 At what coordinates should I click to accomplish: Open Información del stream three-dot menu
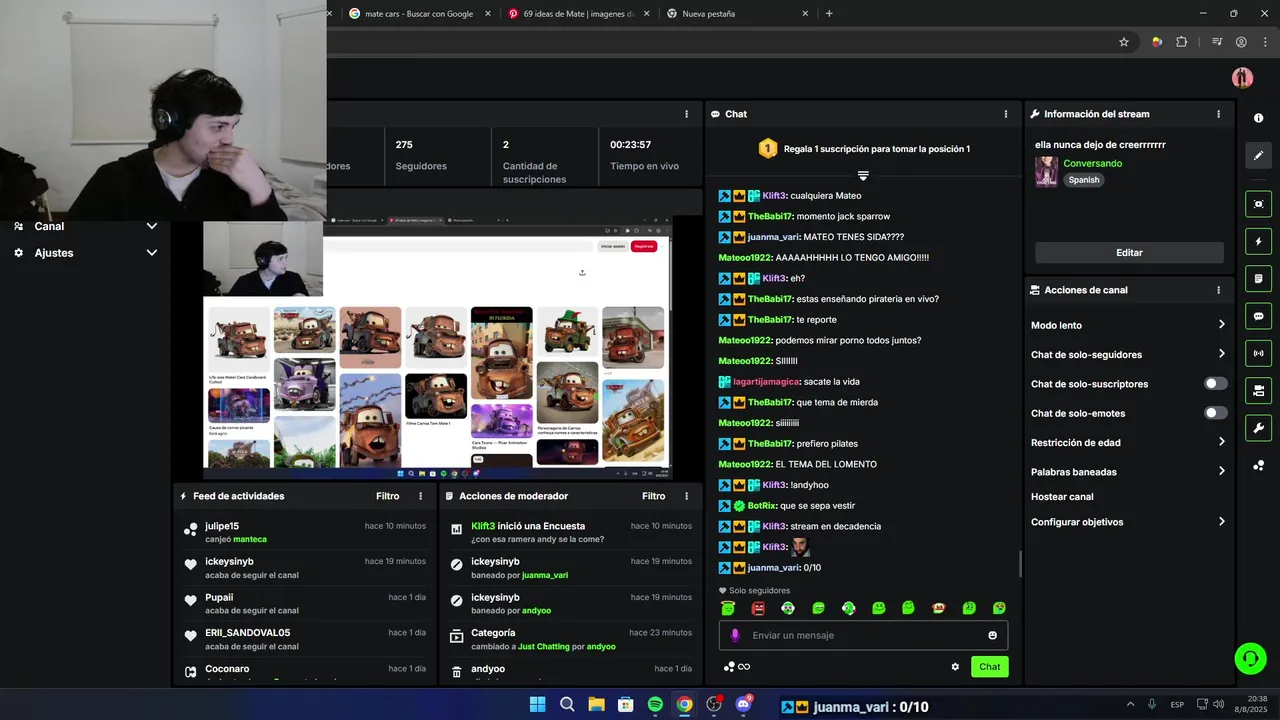tap(1218, 114)
